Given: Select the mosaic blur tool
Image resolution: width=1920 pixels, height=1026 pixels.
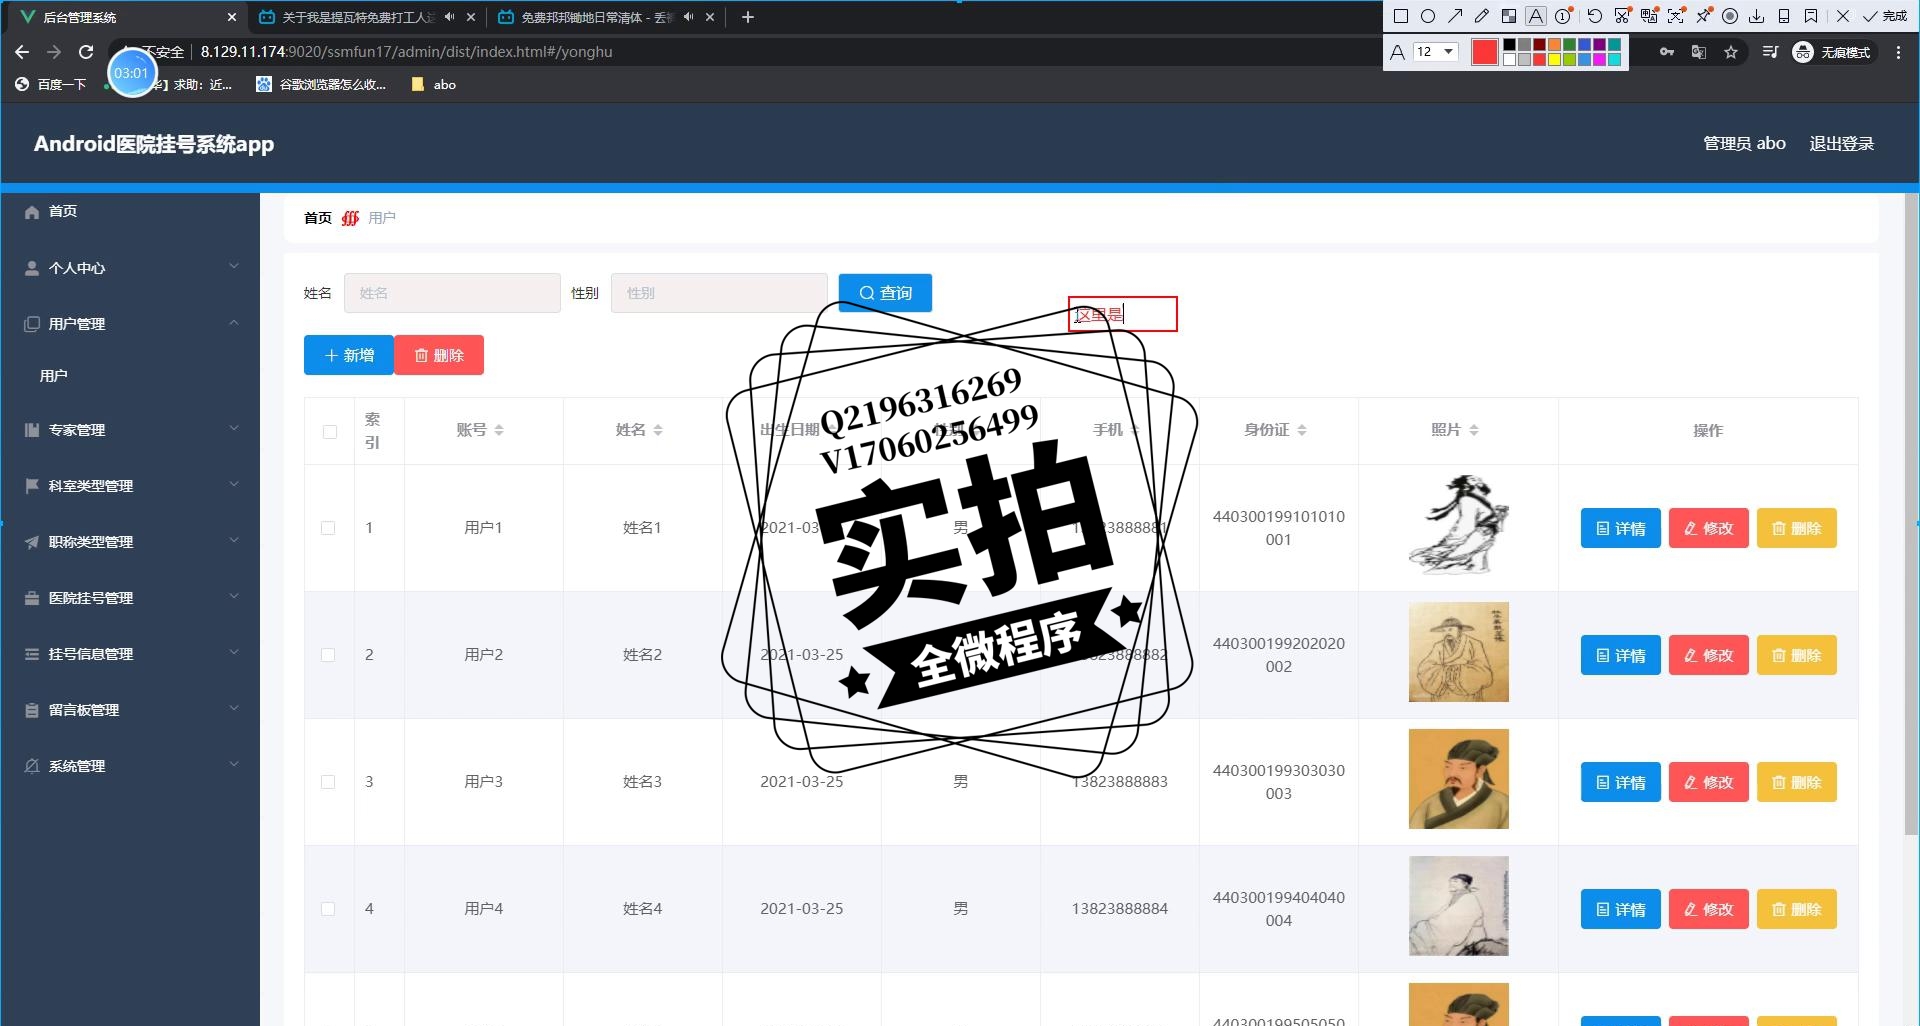Looking at the screenshot, I should pyautogui.click(x=1509, y=16).
